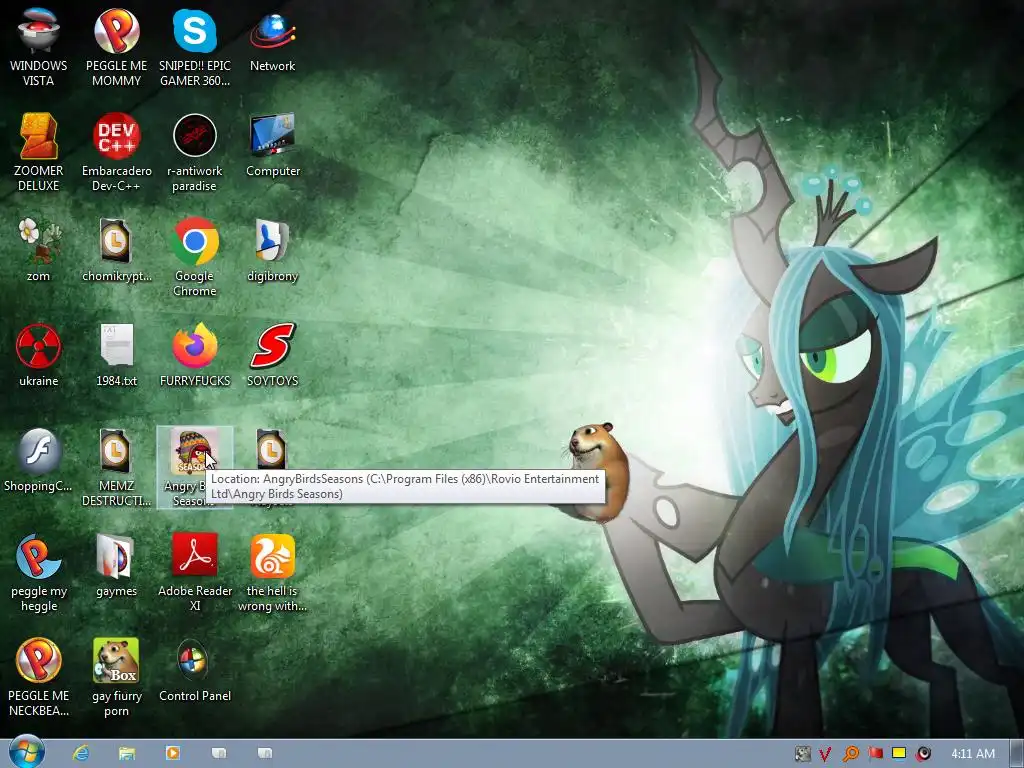Open the UC Browser icon labeled the hell is wrong
The width and height of the screenshot is (1024, 768).
coord(272,572)
